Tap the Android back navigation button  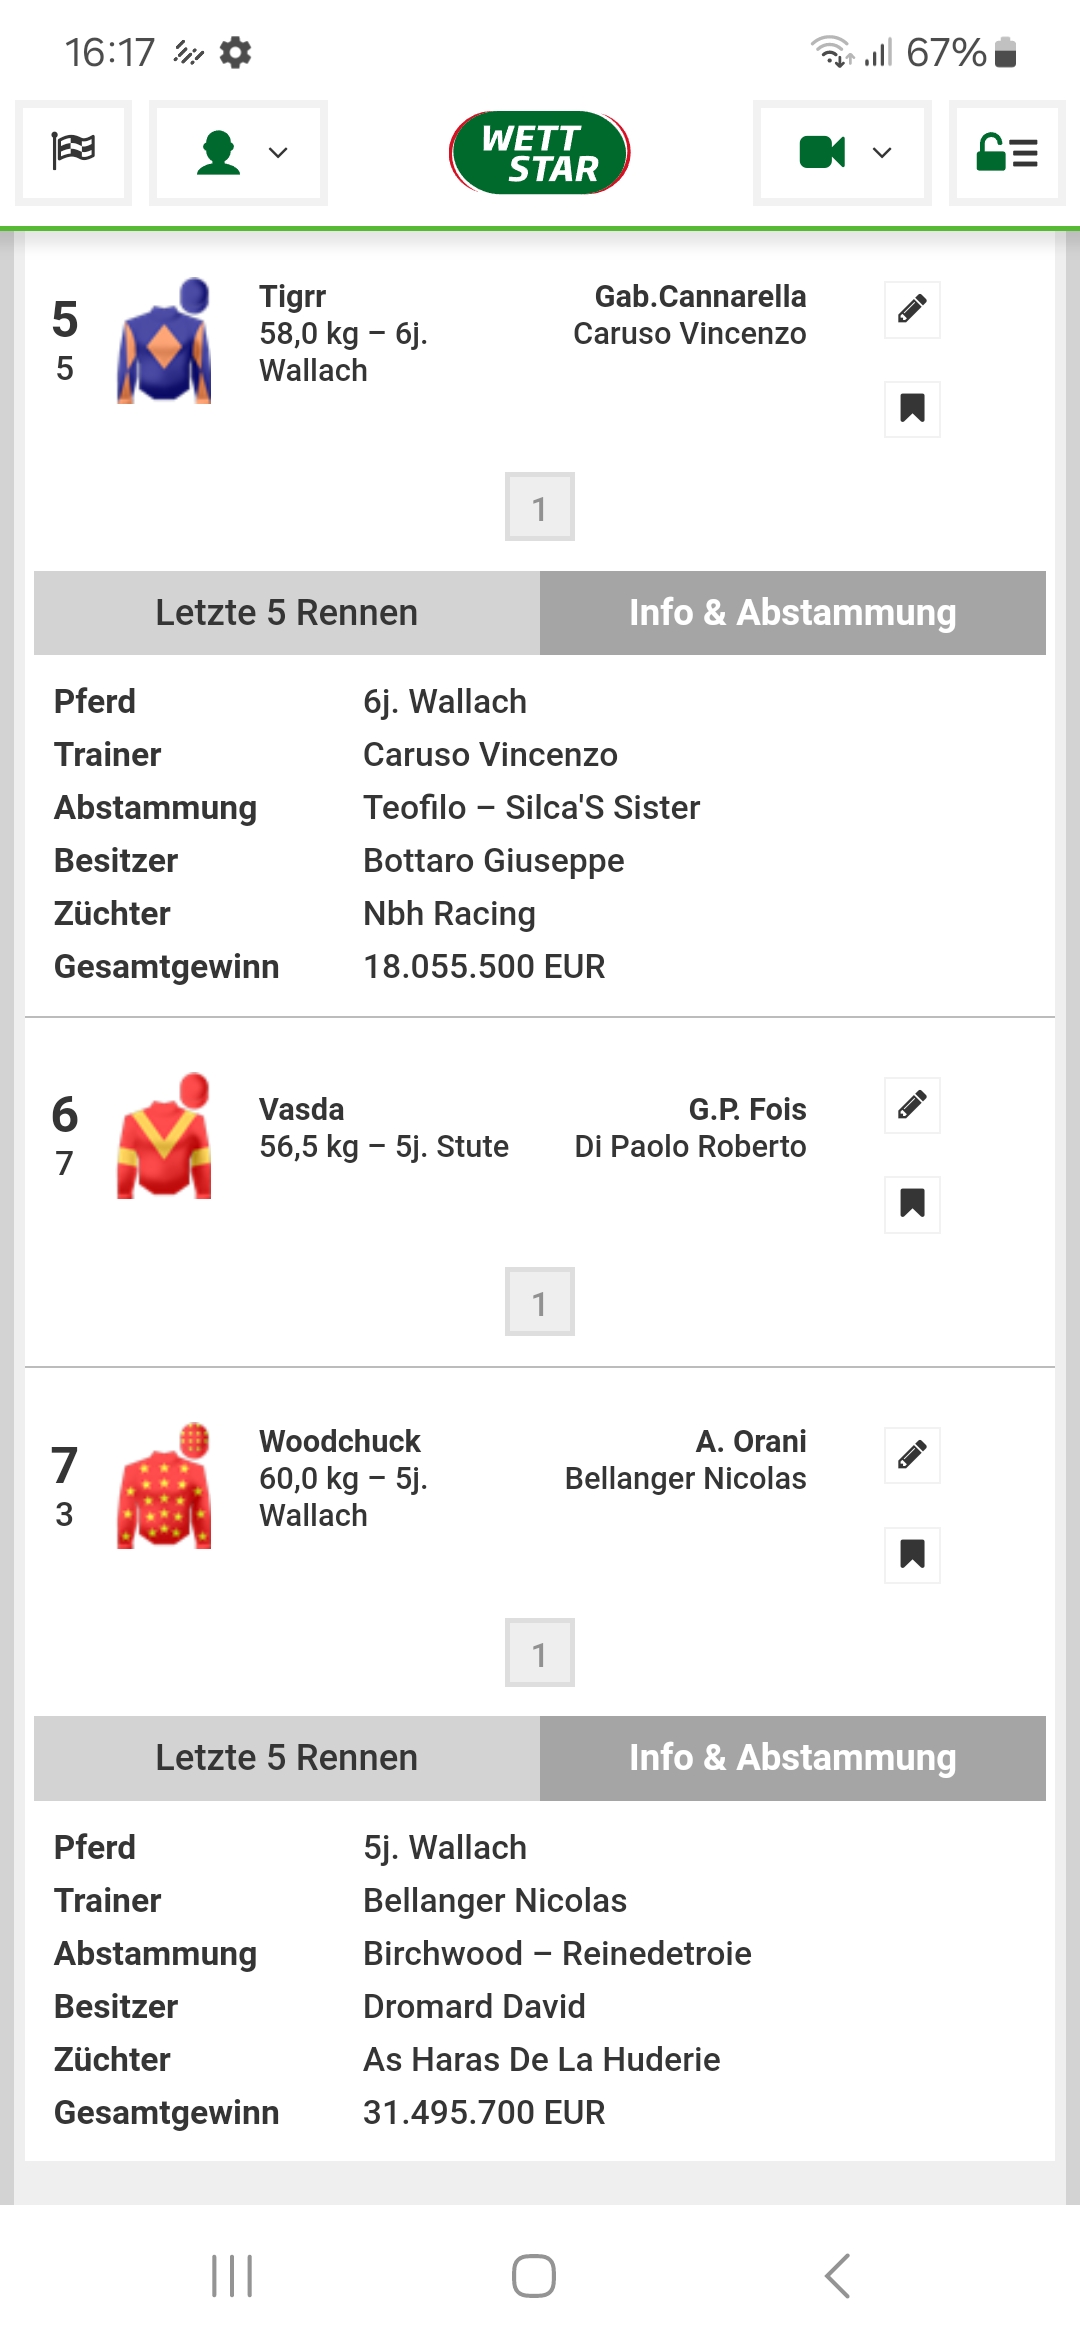coord(838,2276)
